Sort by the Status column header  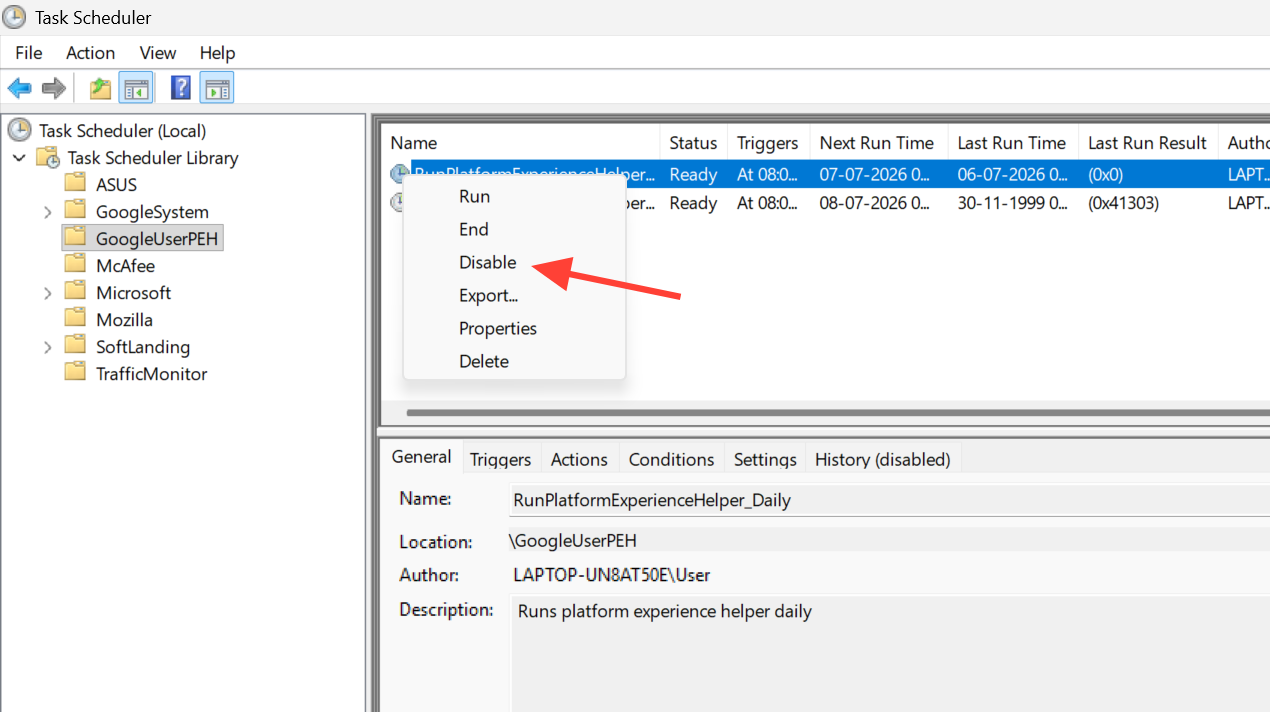pyautogui.click(x=694, y=142)
